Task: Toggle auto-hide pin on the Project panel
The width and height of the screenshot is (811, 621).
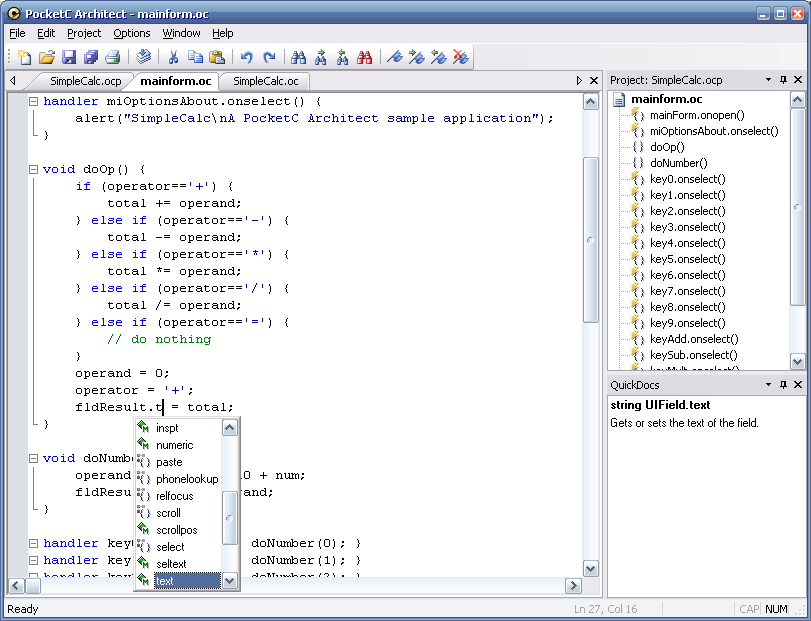Action: [x=781, y=79]
